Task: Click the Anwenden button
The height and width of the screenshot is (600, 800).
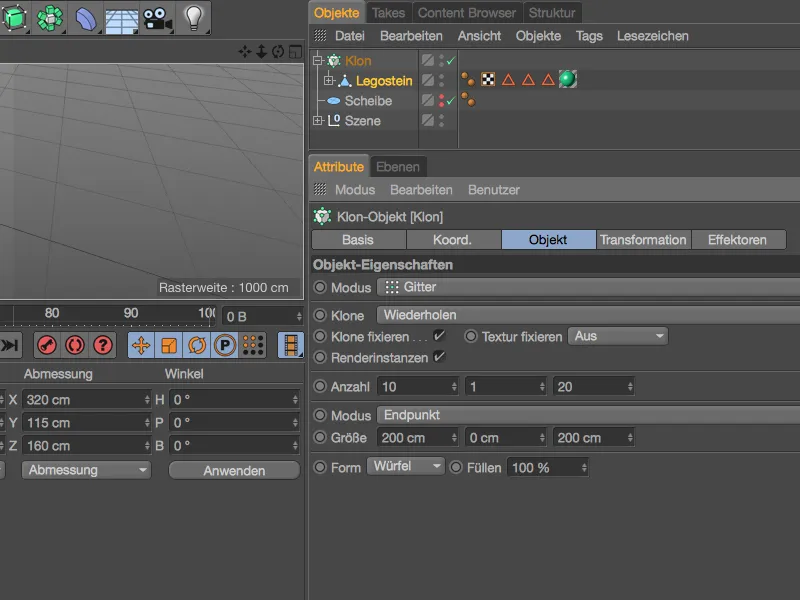Action: [234, 470]
